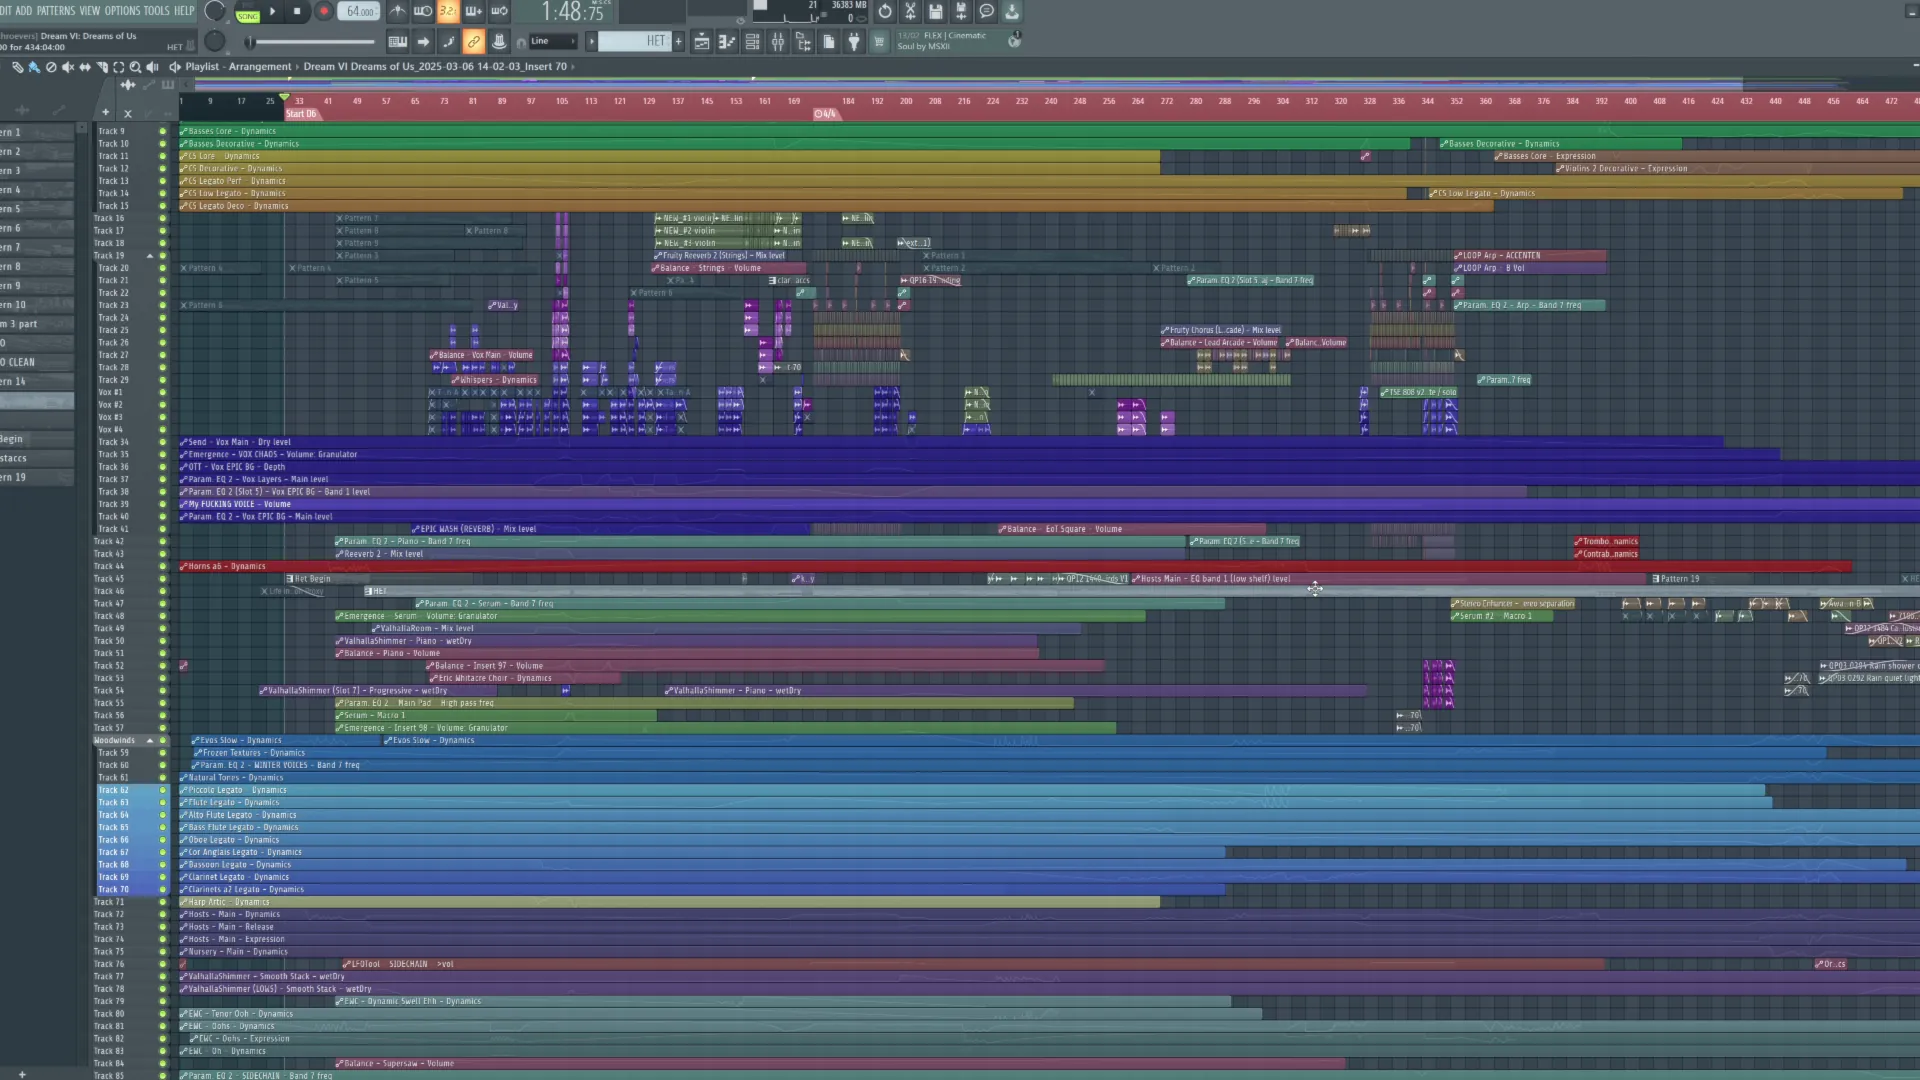Select the Zoom tool in playlist toolbar
The height and width of the screenshot is (1080, 1920).
[135, 67]
